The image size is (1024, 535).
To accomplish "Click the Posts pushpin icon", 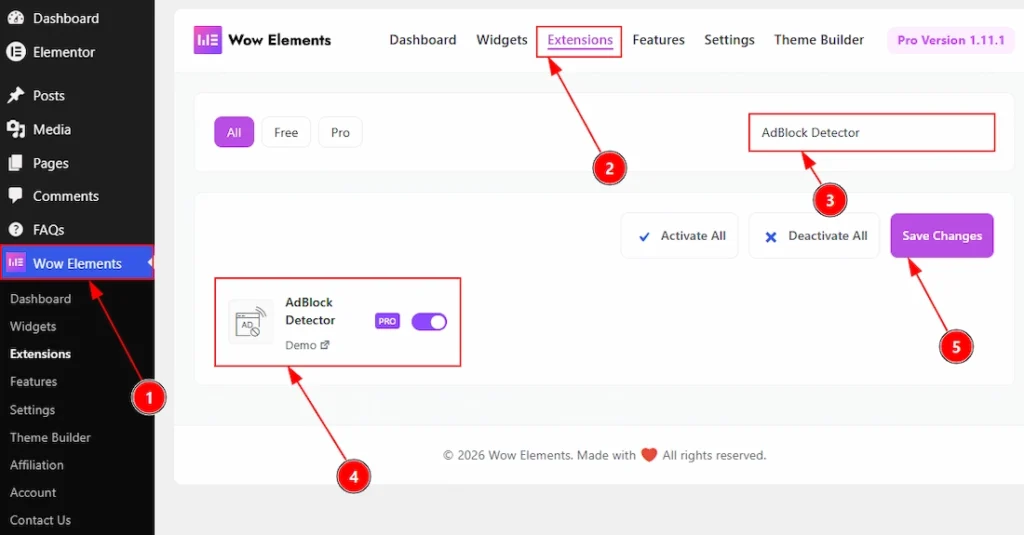I will pyautogui.click(x=16, y=95).
